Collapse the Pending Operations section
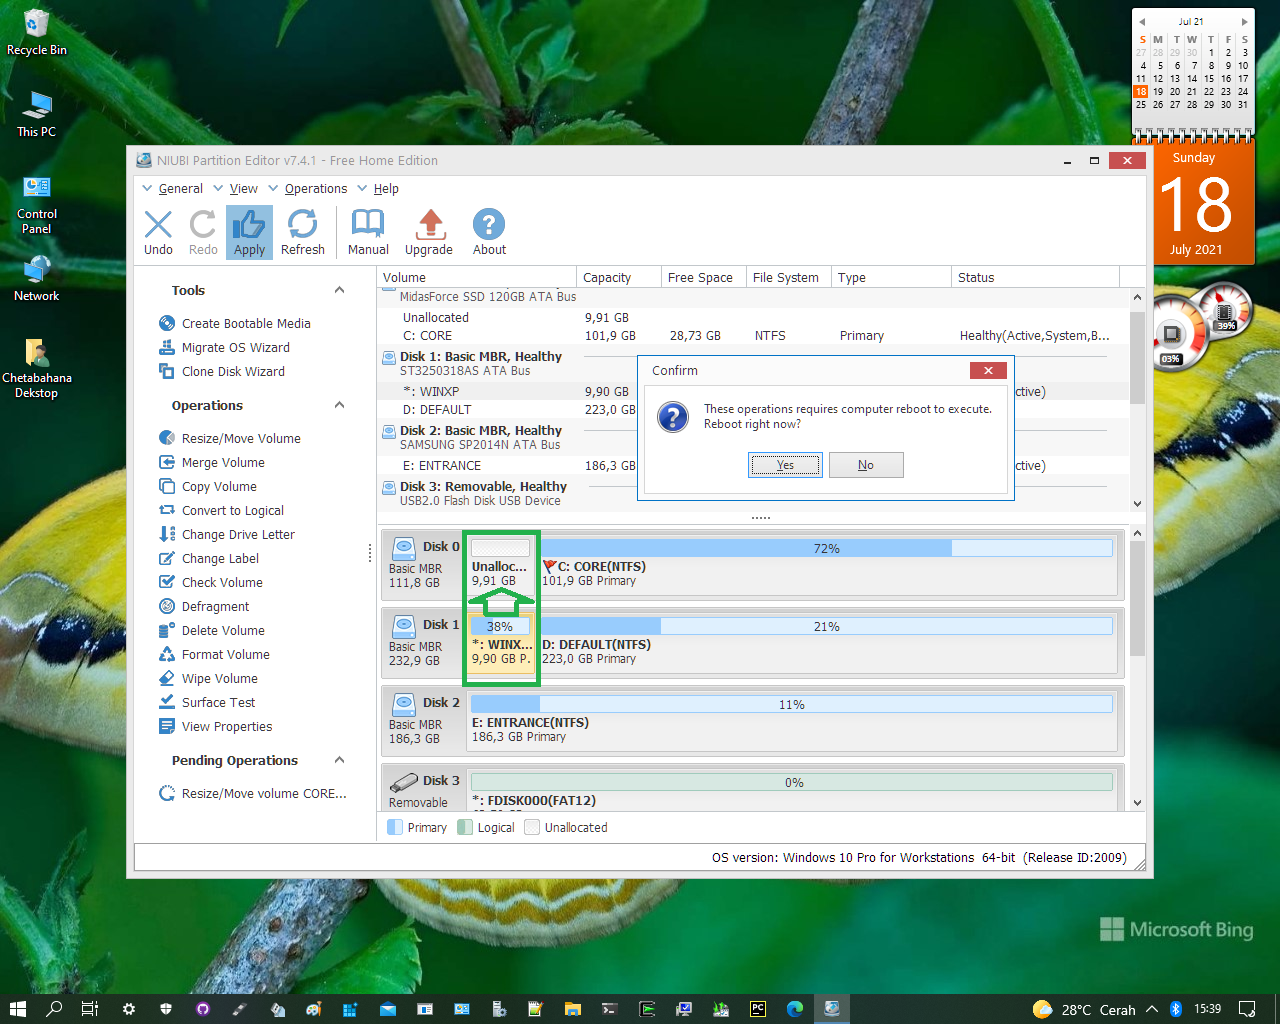Screen dimensions: 1280x1024 click(x=339, y=760)
